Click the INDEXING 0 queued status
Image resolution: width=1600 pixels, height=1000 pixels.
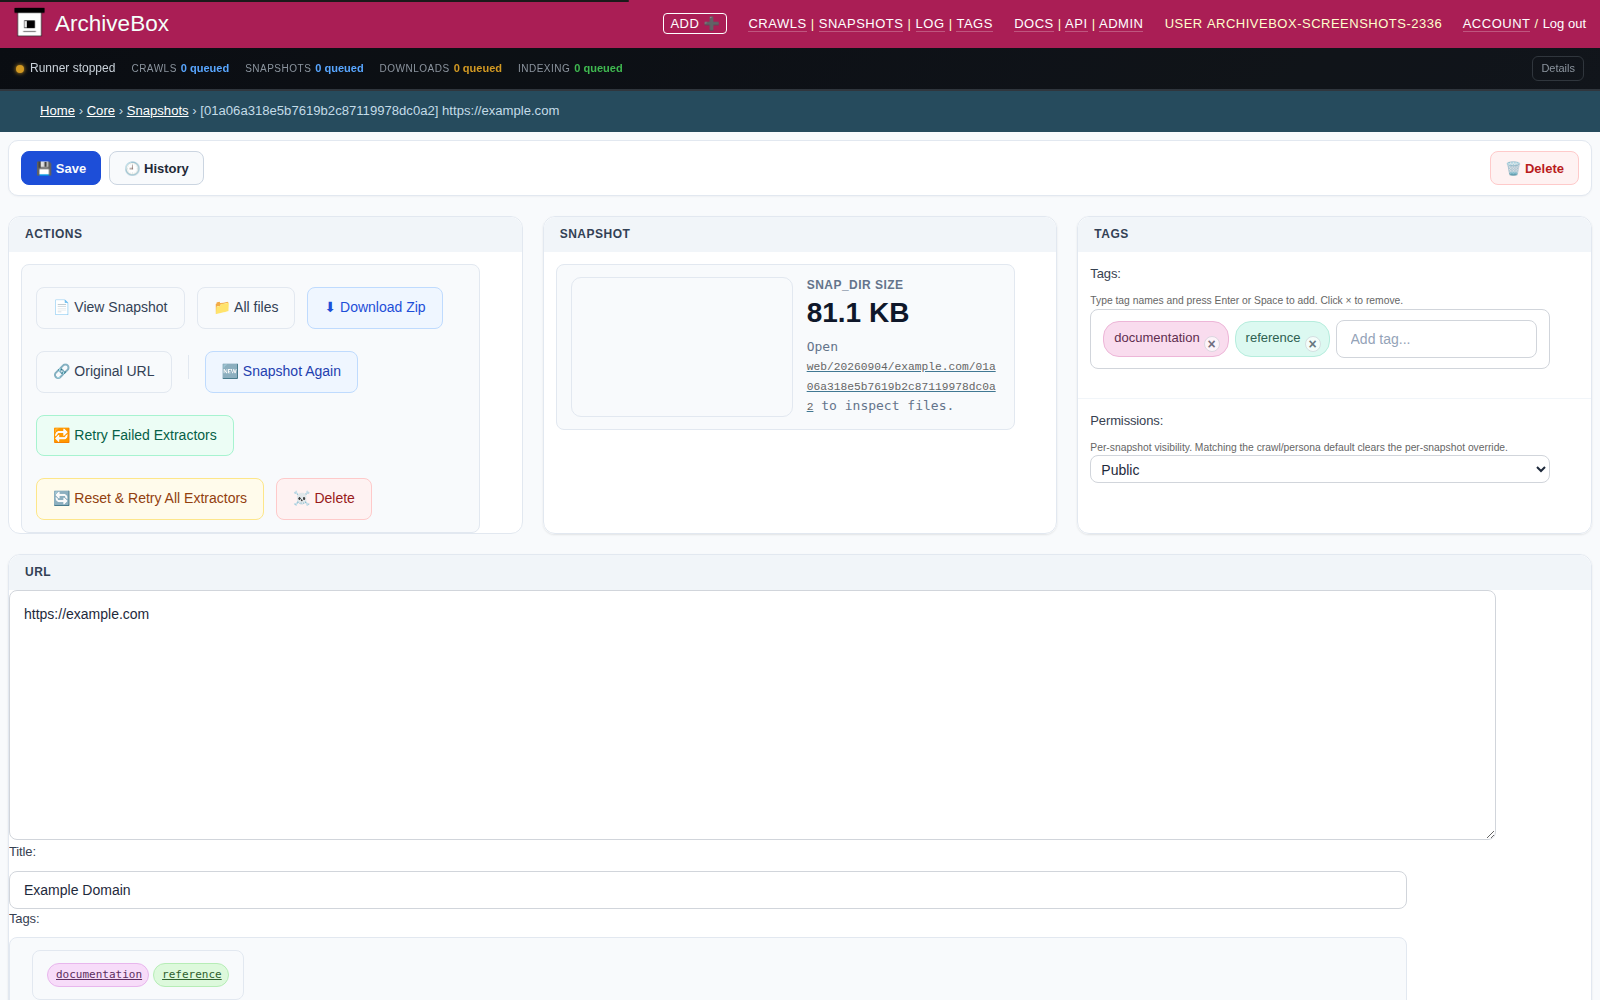[x=570, y=69]
